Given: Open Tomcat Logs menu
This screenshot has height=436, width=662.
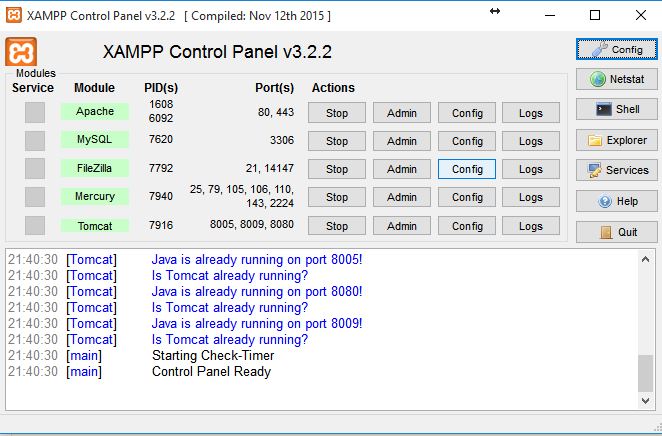Looking at the screenshot, I should coord(531,226).
